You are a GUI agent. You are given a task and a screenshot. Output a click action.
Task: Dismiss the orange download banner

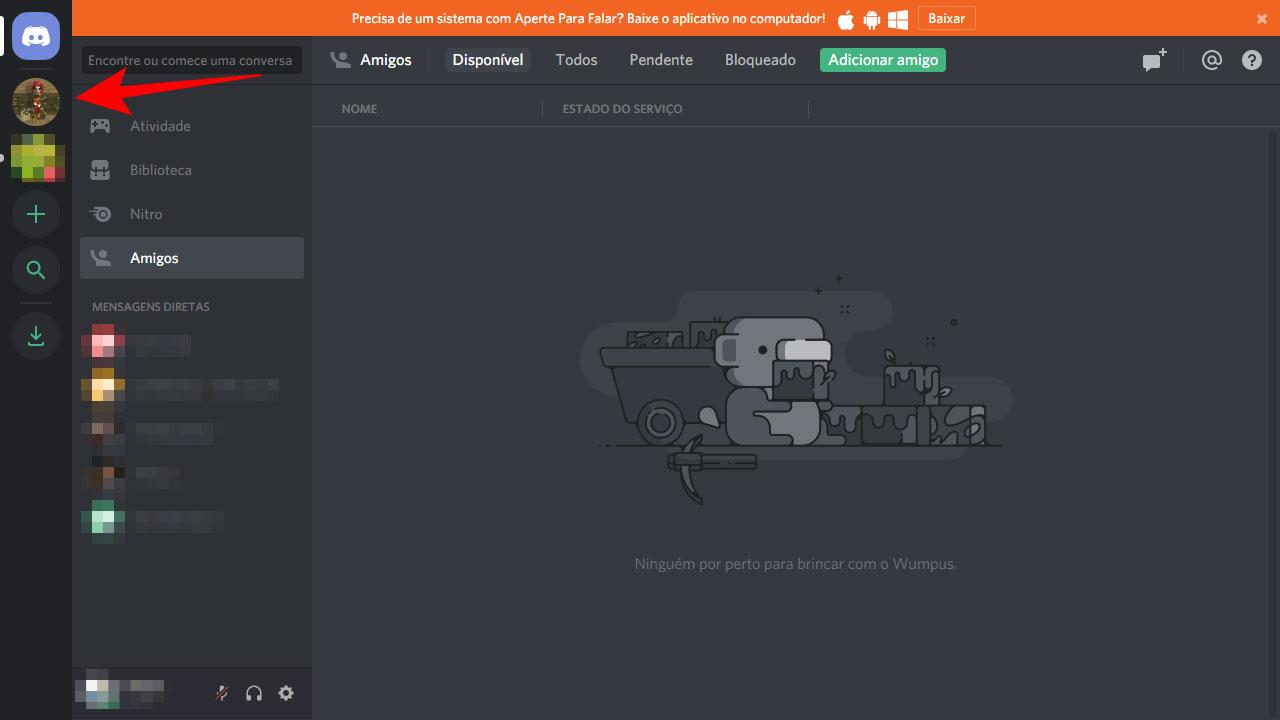pyautogui.click(x=1262, y=18)
